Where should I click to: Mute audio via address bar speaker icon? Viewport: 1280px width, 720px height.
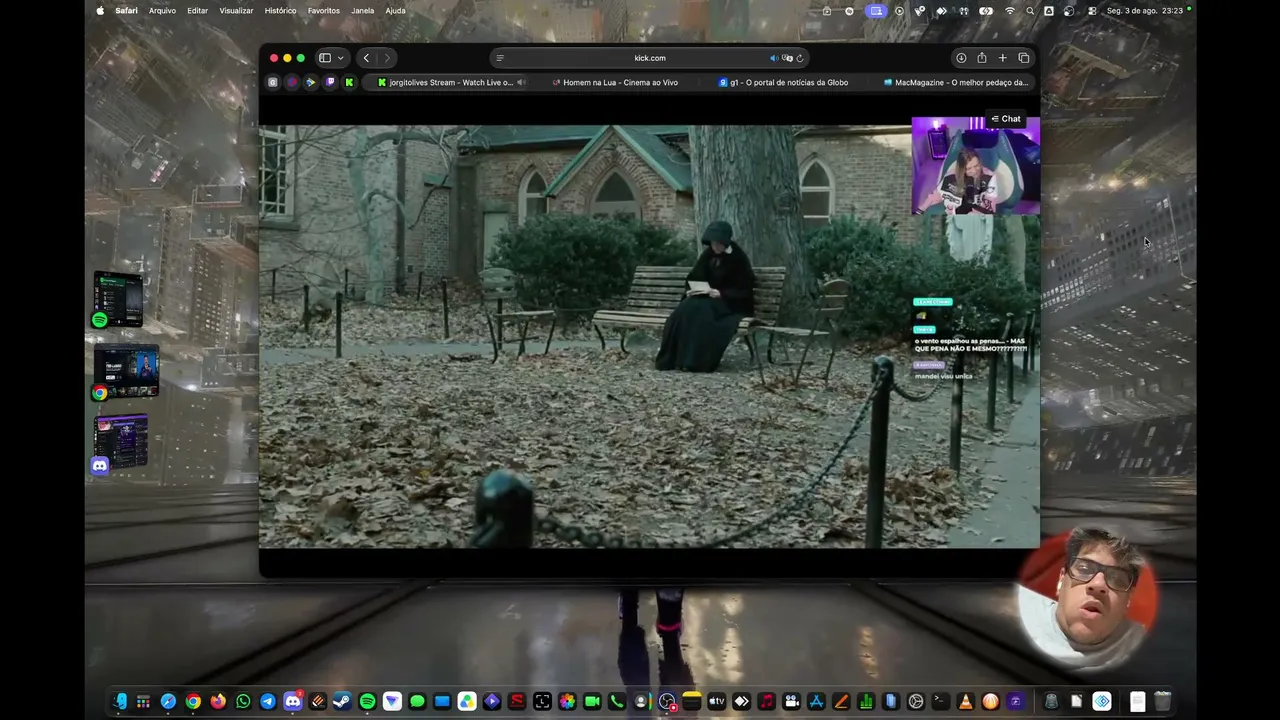(774, 58)
